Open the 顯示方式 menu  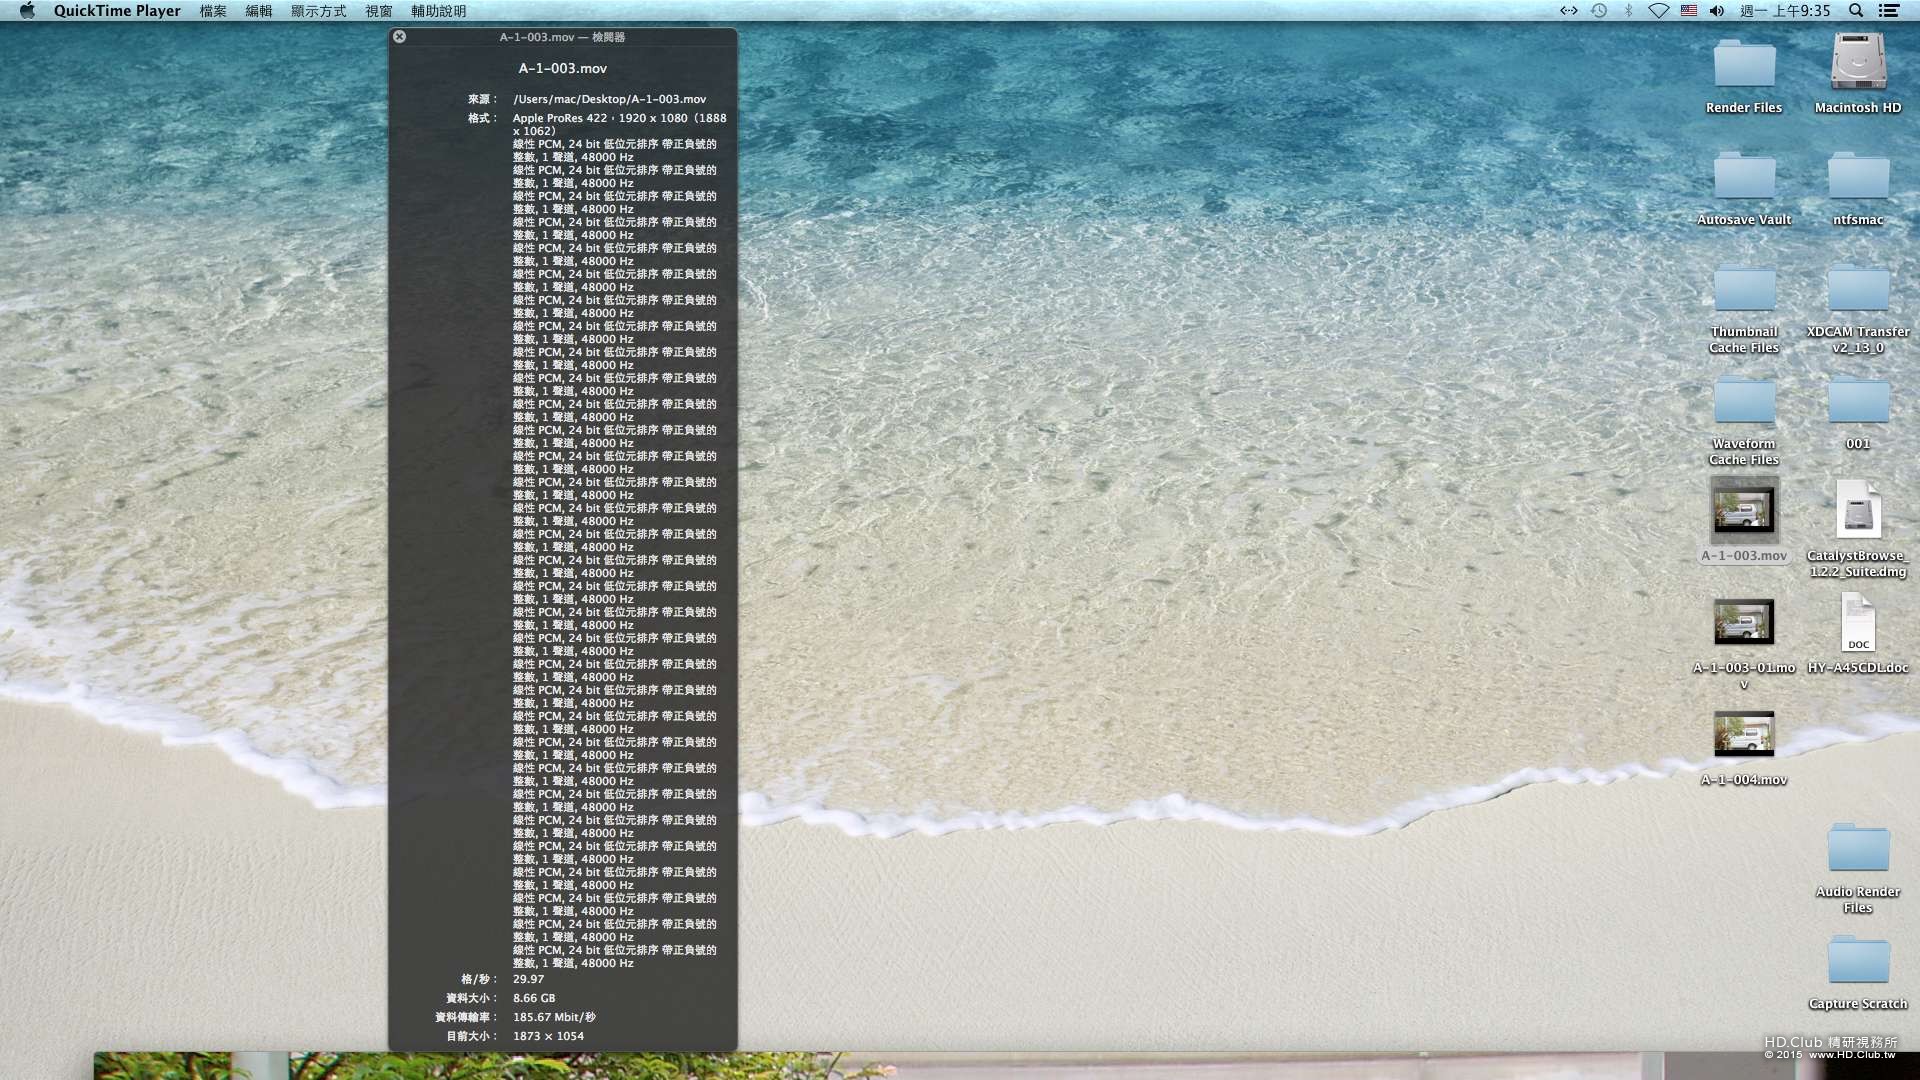(x=319, y=11)
